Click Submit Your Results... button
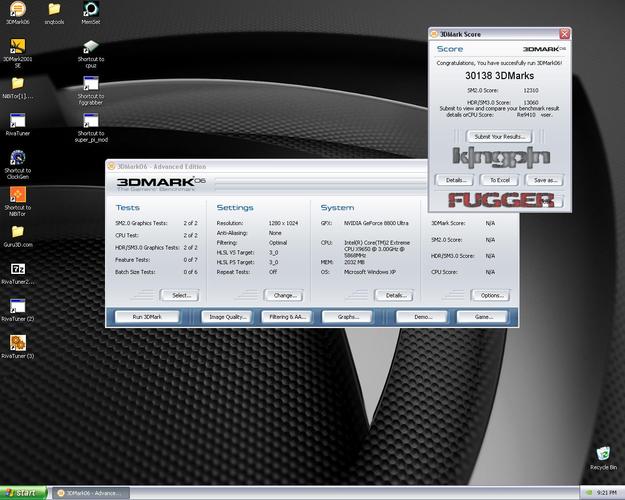 coord(499,137)
